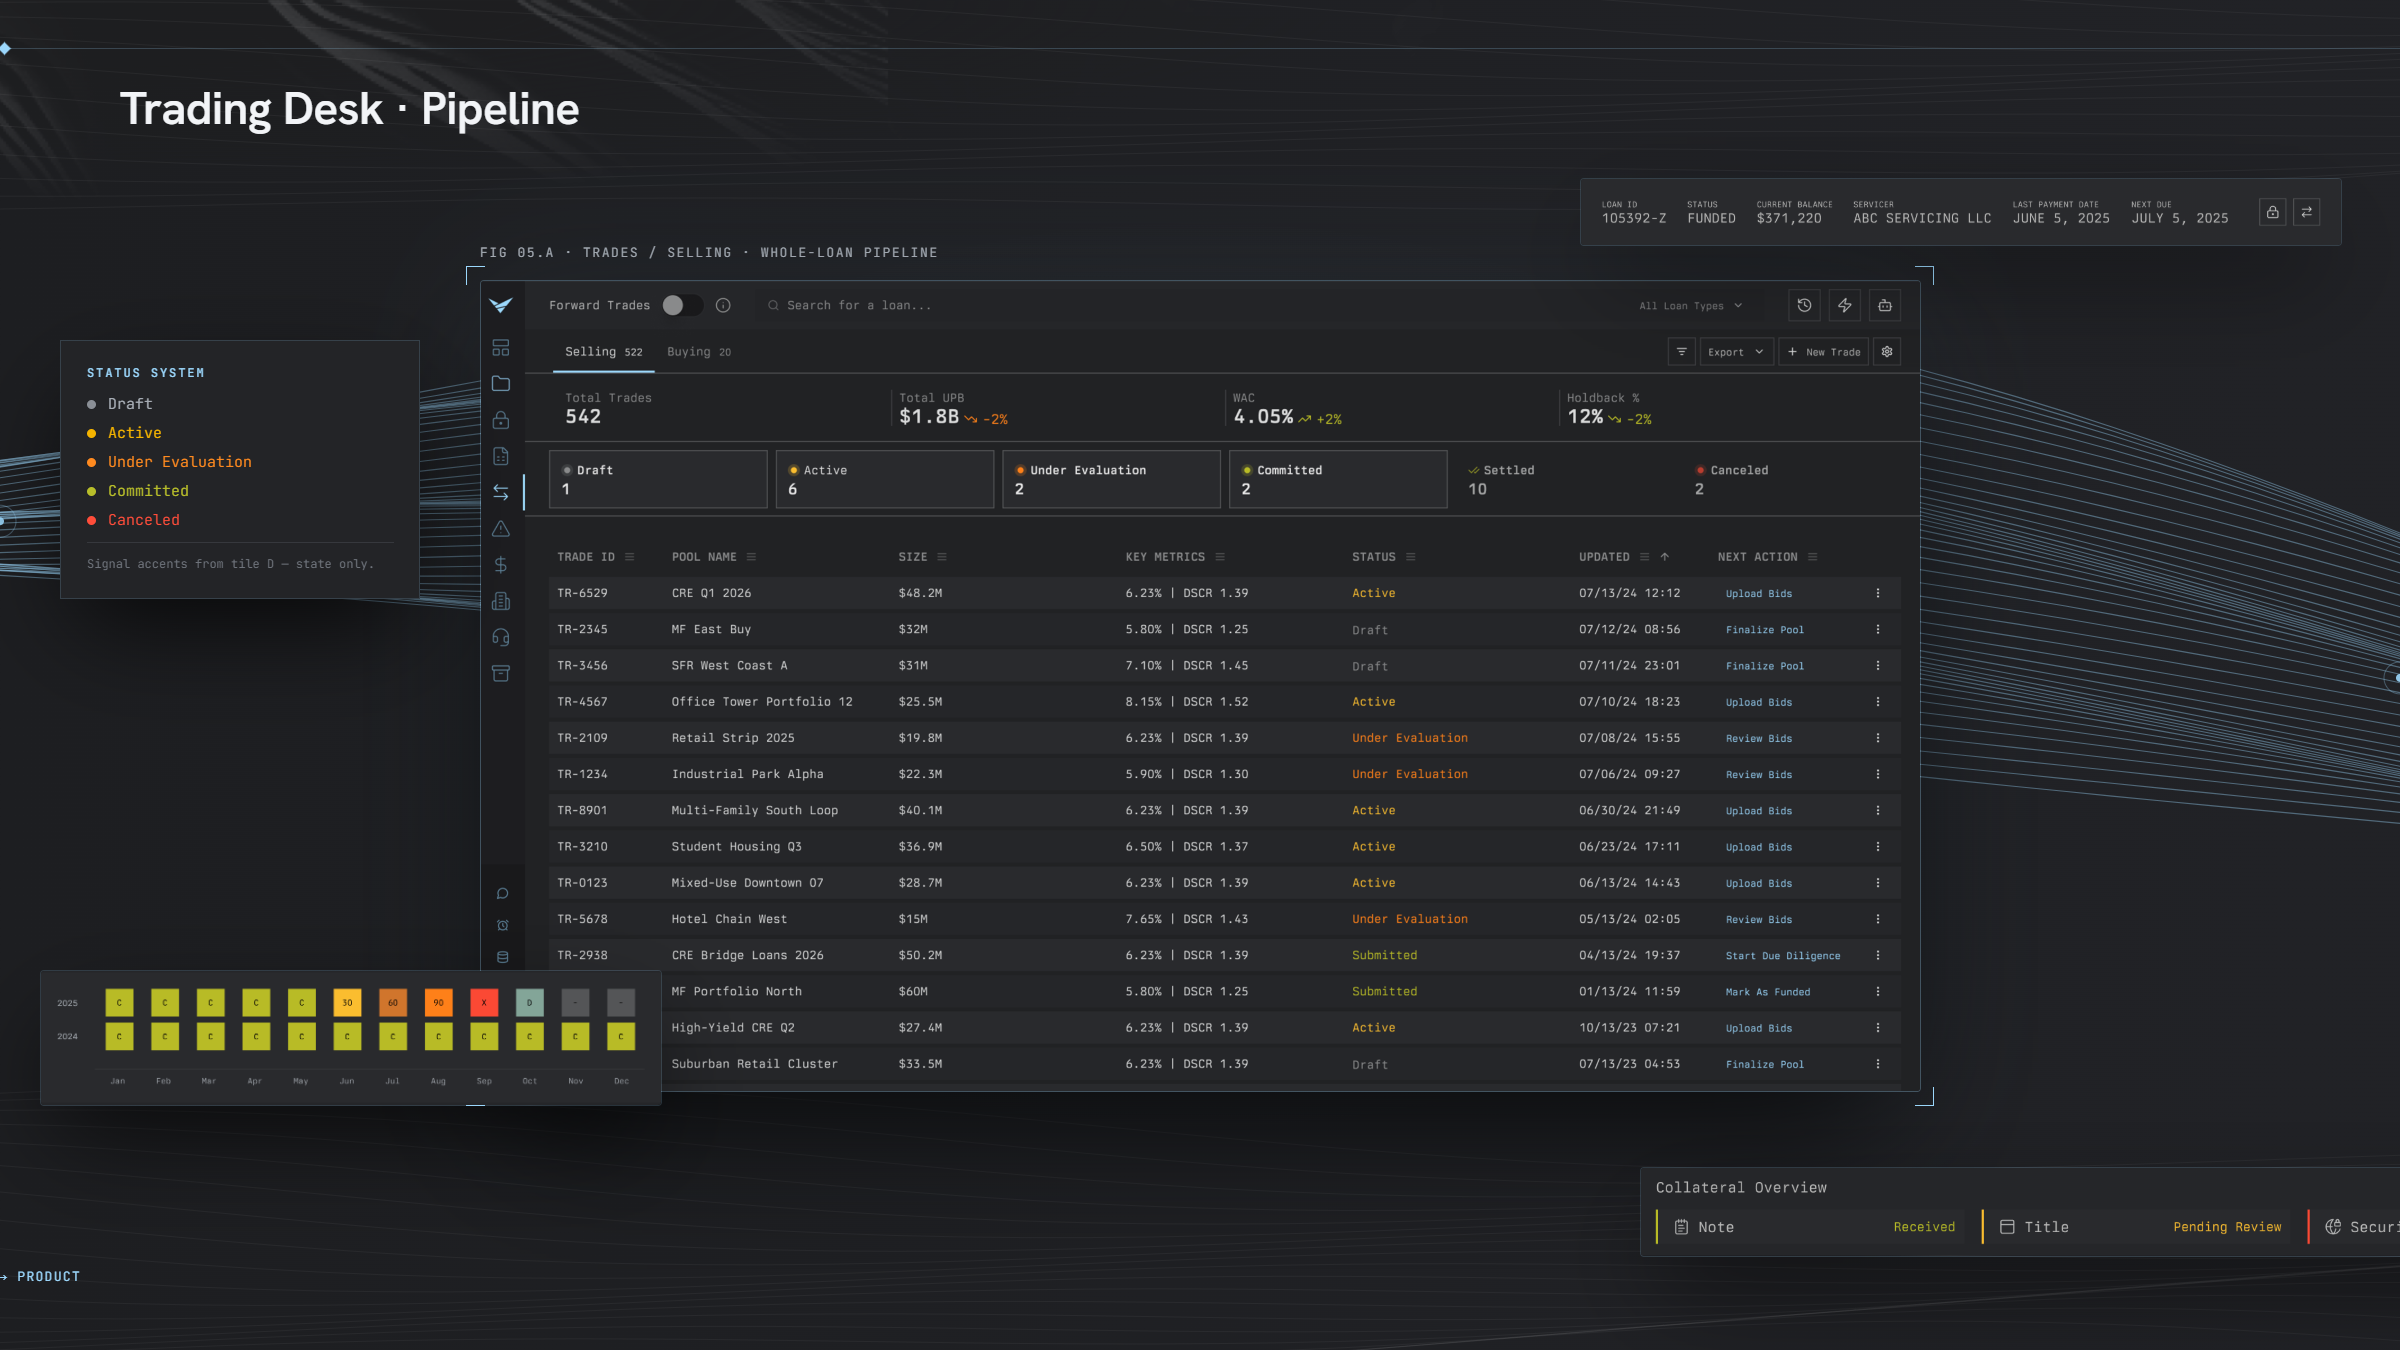The width and height of the screenshot is (2400, 1350).
Task: Open the document icon in sidebar
Action: (501, 456)
